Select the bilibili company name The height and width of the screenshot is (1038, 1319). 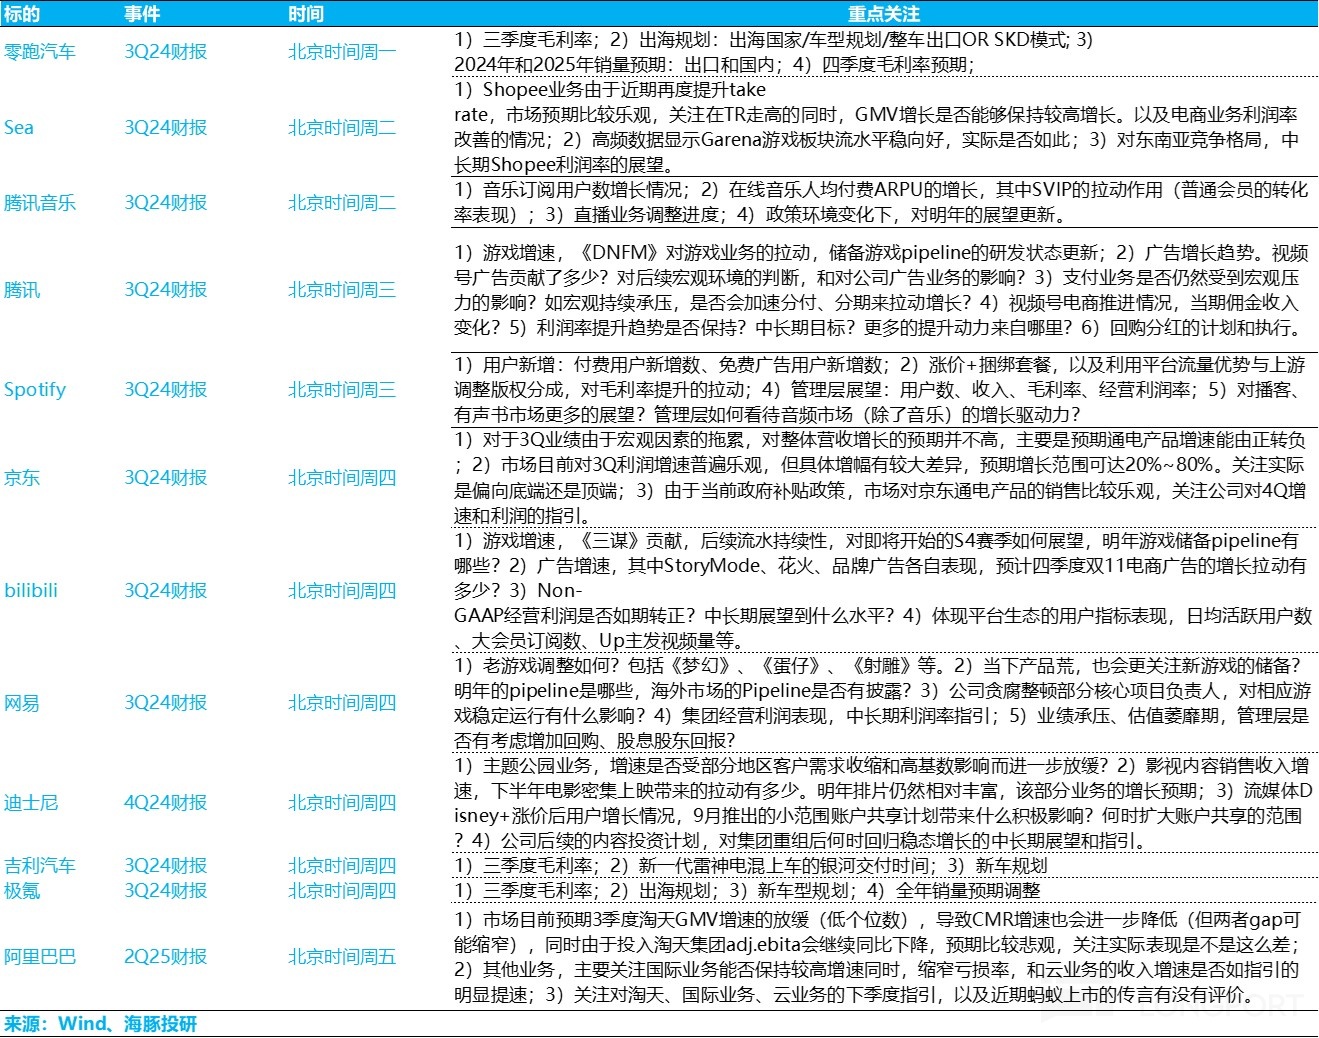pos(31,590)
